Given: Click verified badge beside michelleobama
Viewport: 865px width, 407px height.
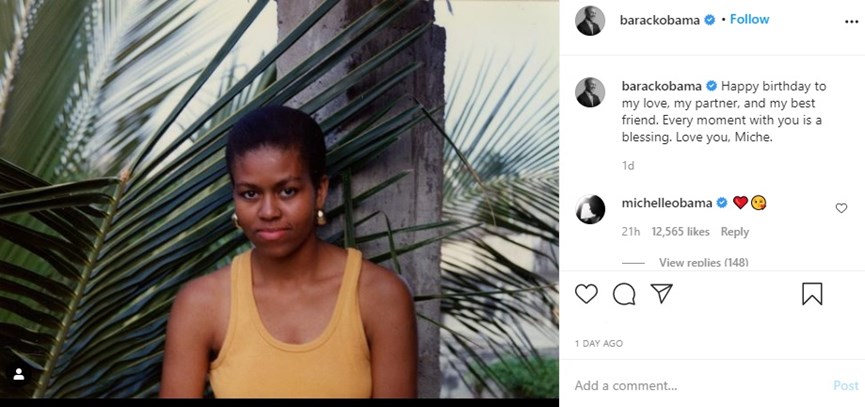Looking at the screenshot, I should point(721,202).
